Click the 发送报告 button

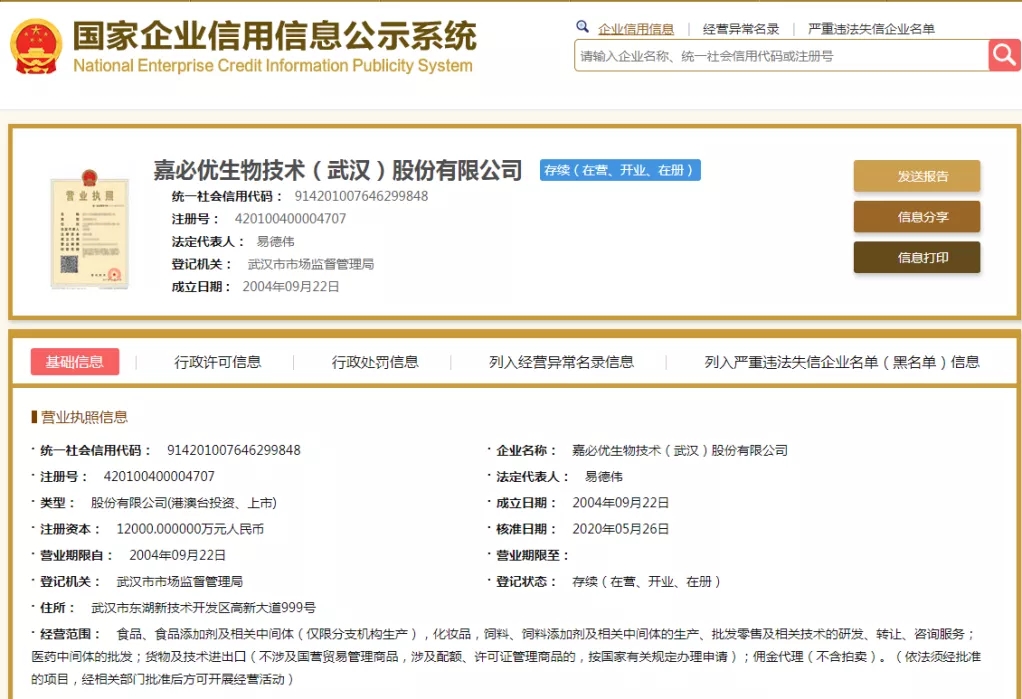[916, 176]
